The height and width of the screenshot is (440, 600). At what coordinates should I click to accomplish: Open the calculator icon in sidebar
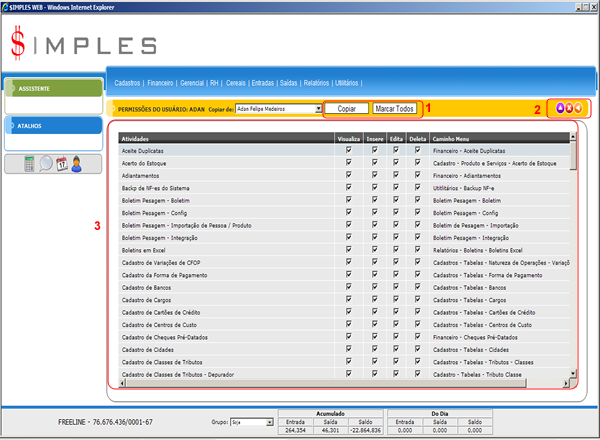coord(29,164)
